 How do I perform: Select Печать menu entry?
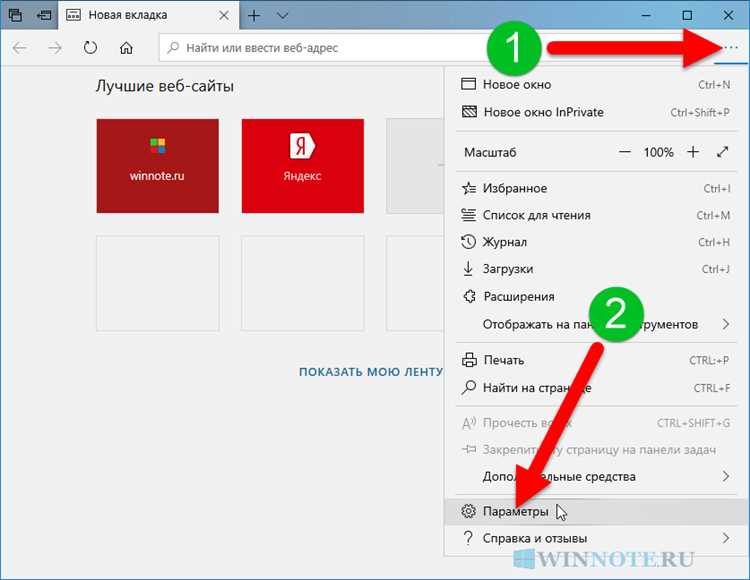pos(596,360)
